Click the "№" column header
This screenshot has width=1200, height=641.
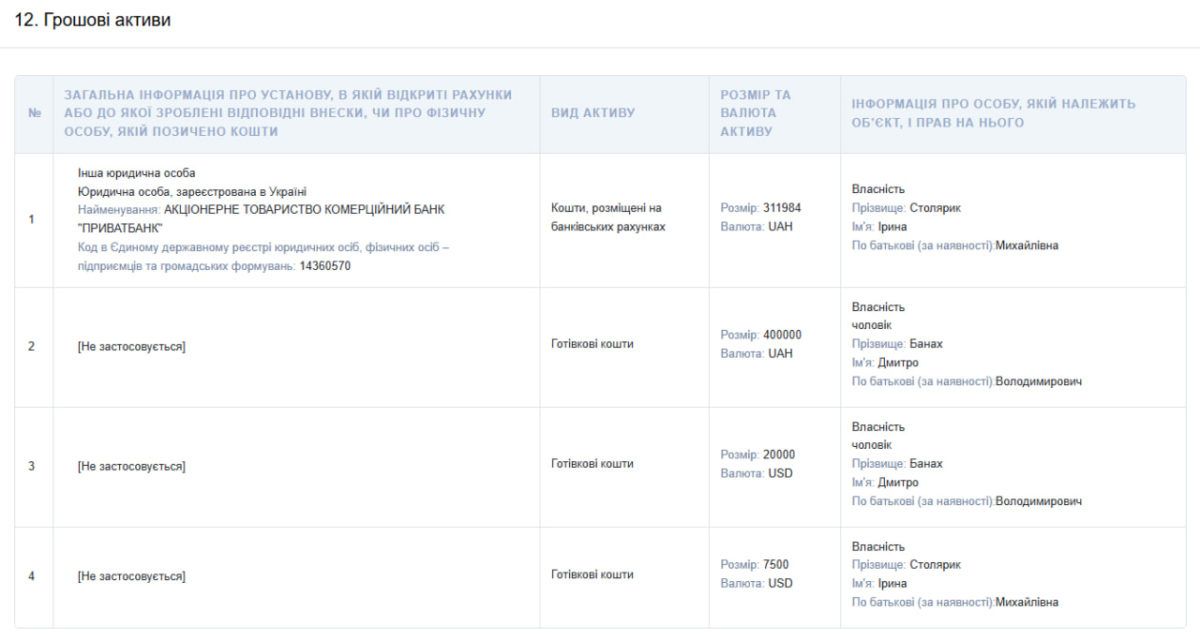point(34,114)
